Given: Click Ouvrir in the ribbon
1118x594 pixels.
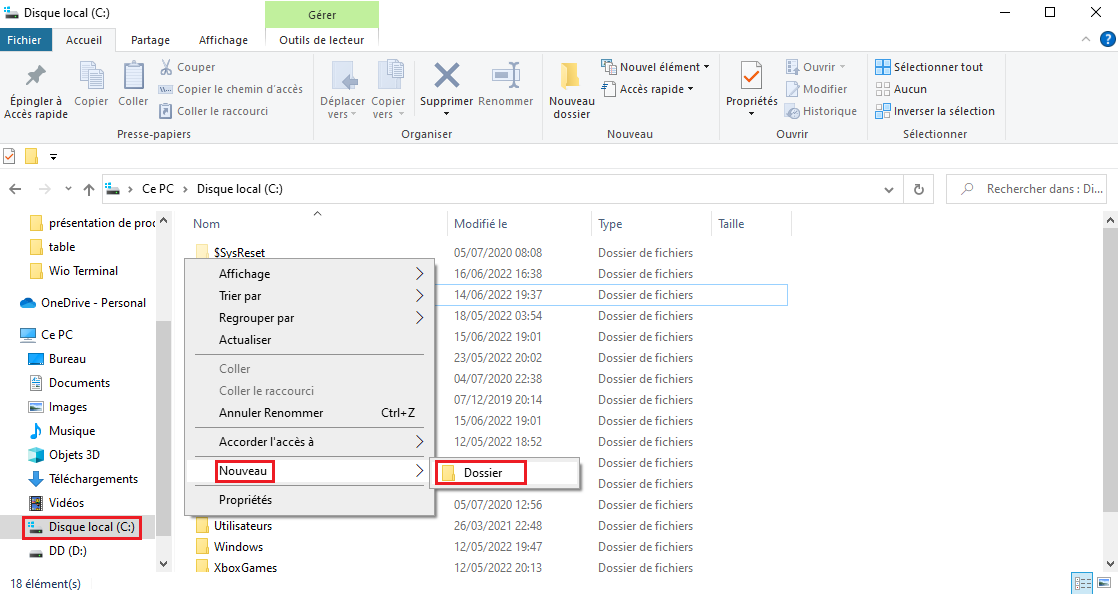Looking at the screenshot, I should (816, 67).
